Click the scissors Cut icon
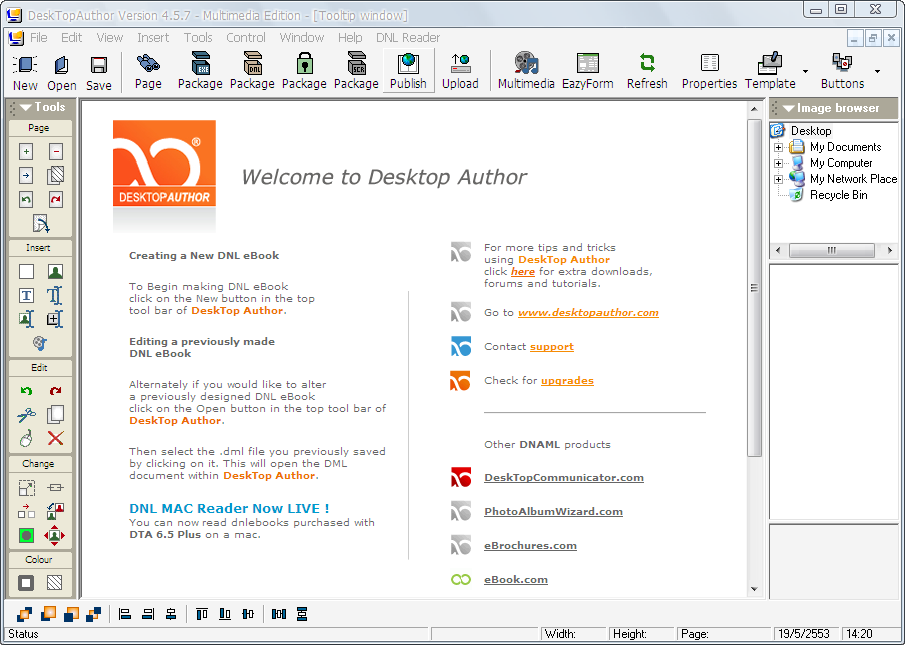Image resolution: width=905 pixels, height=645 pixels. pyautogui.click(x=26, y=415)
